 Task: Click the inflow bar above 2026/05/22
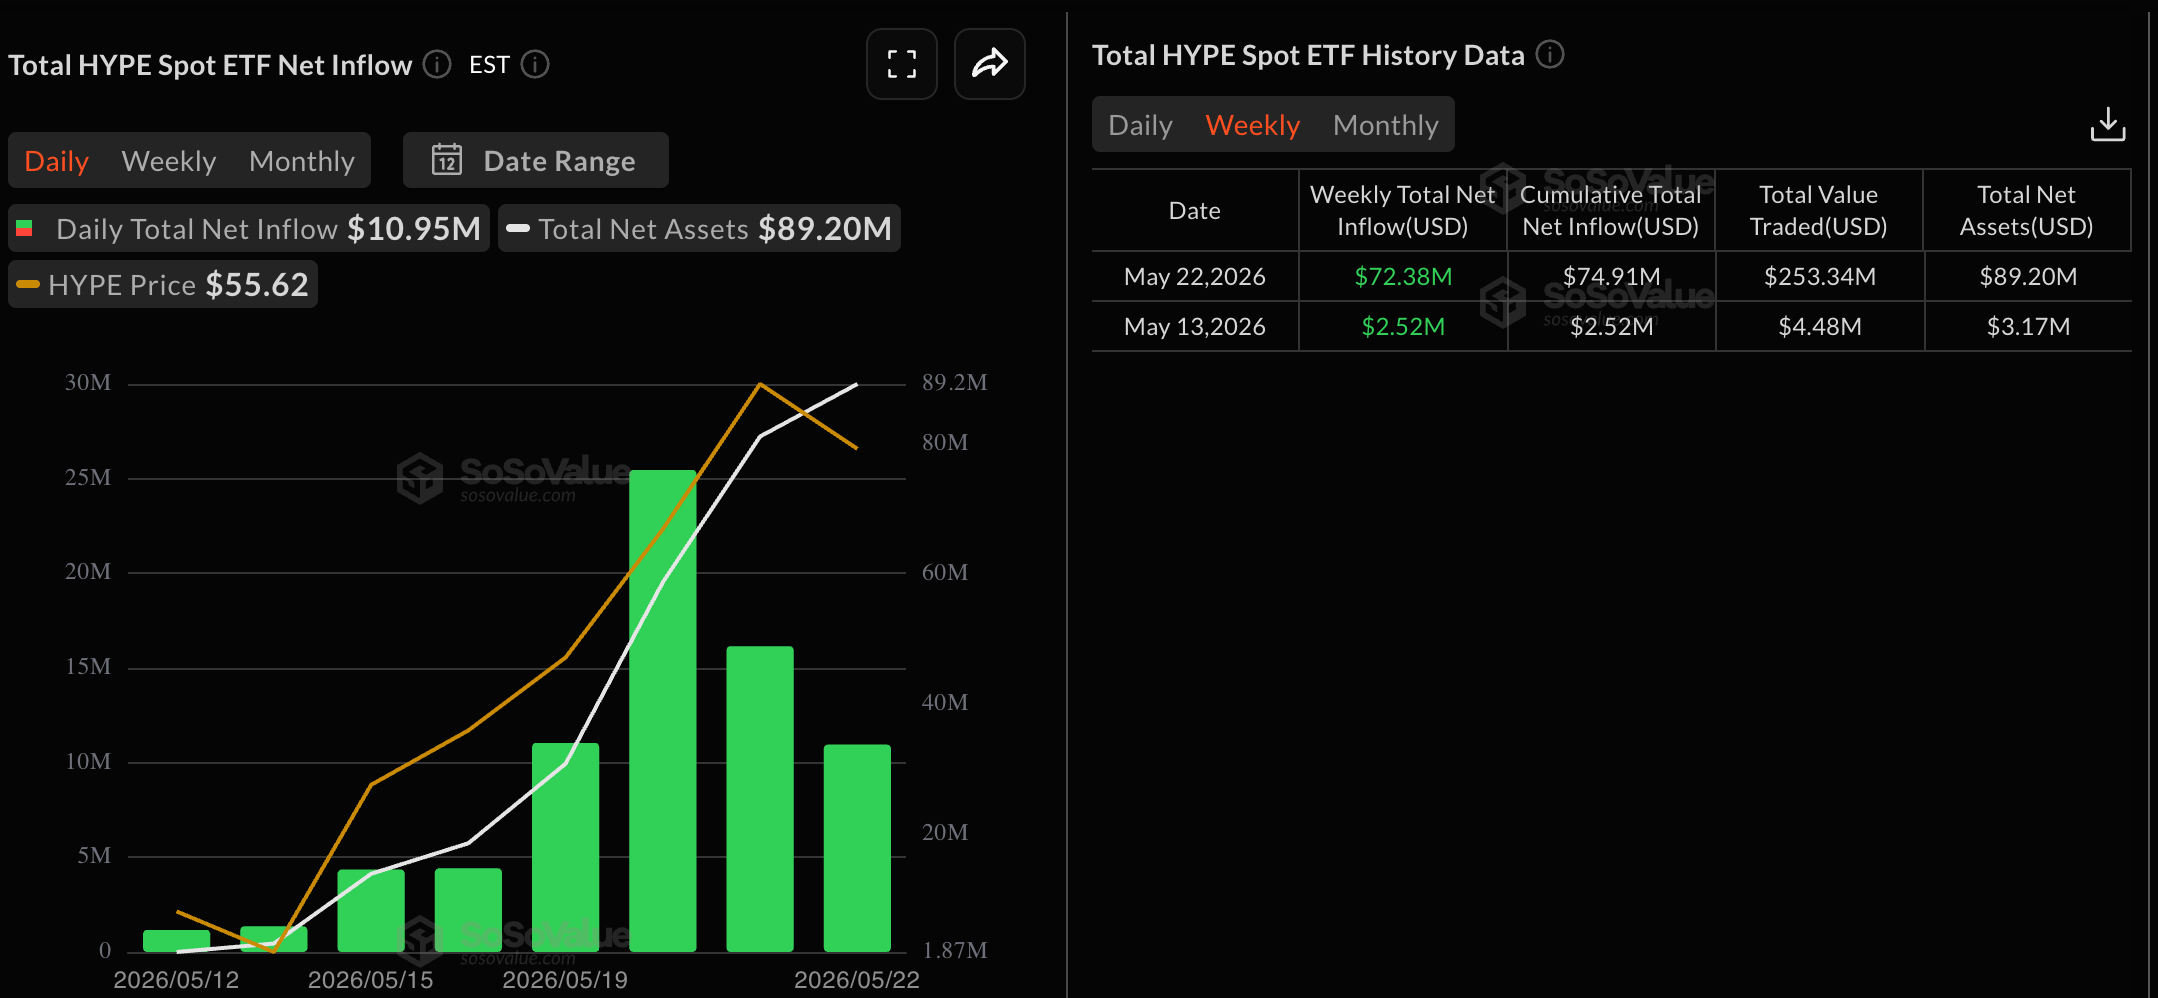pyautogui.click(x=857, y=847)
